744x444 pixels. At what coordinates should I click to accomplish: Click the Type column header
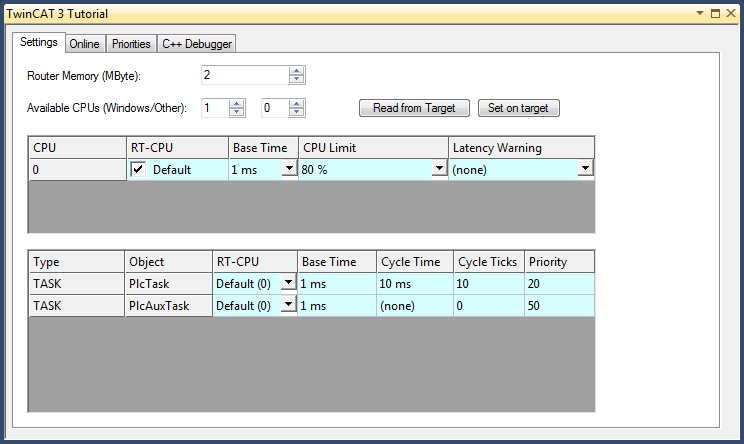(x=77, y=262)
